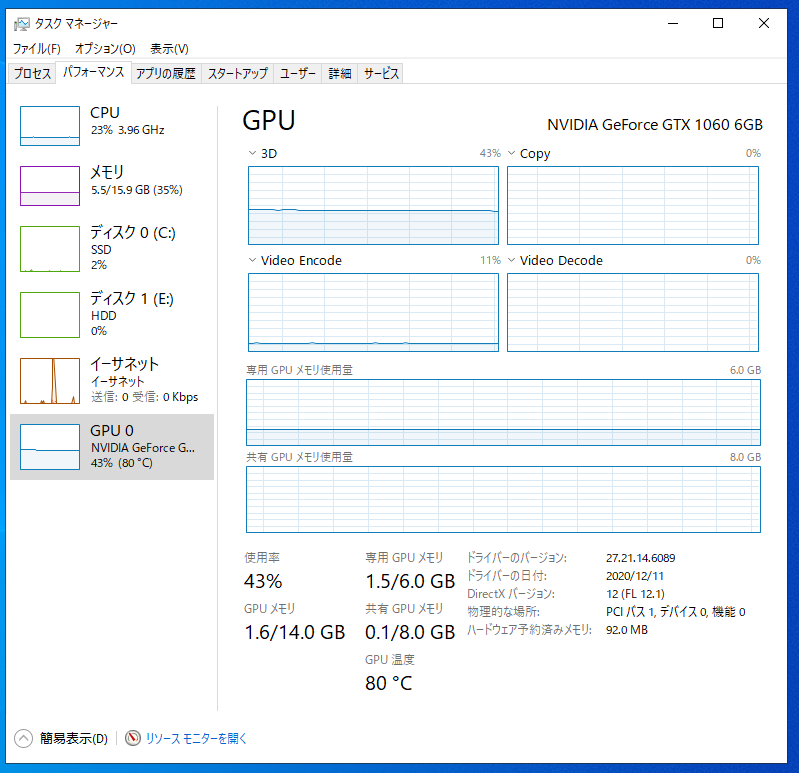This screenshot has height=773, width=799.
Task: Click the Video Decode usage graph
Action: pyautogui.click(x=633, y=312)
